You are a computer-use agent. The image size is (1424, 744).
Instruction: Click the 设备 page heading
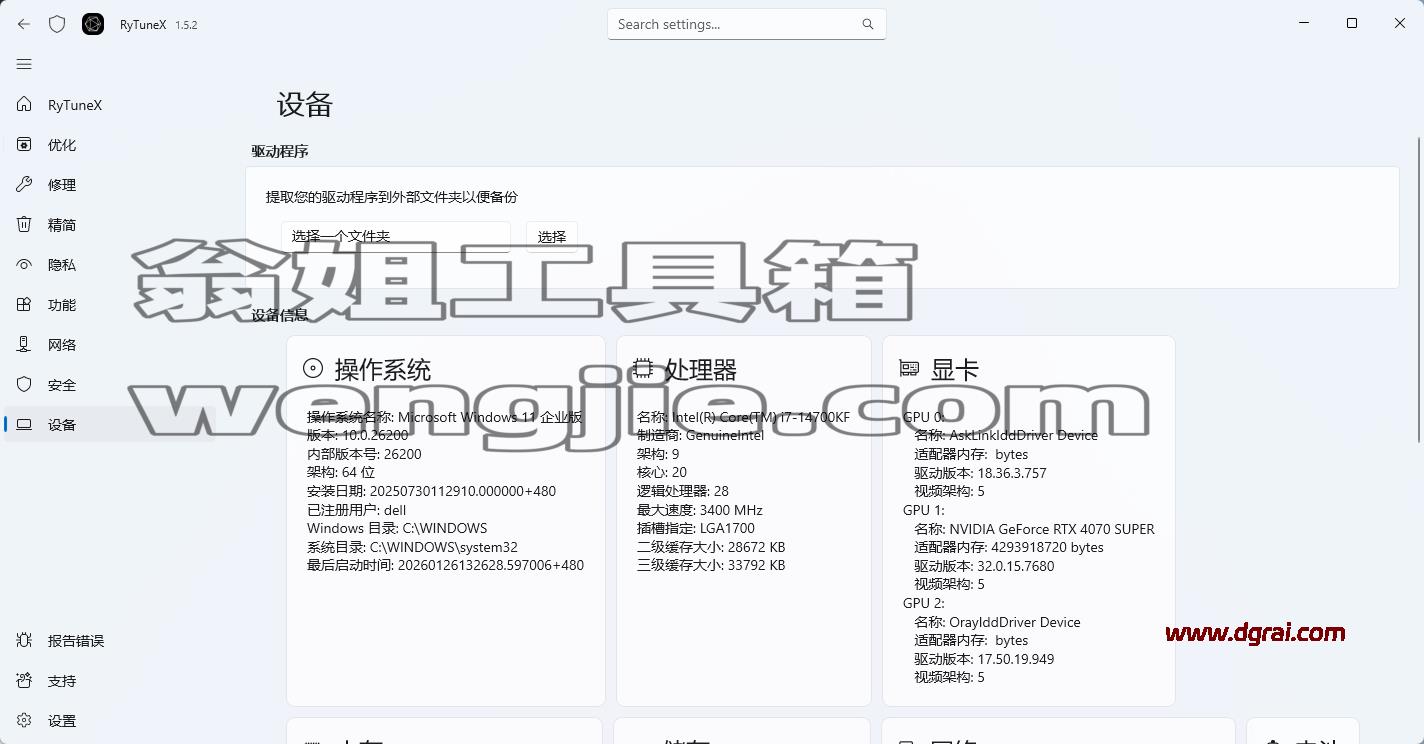point(305,105)
